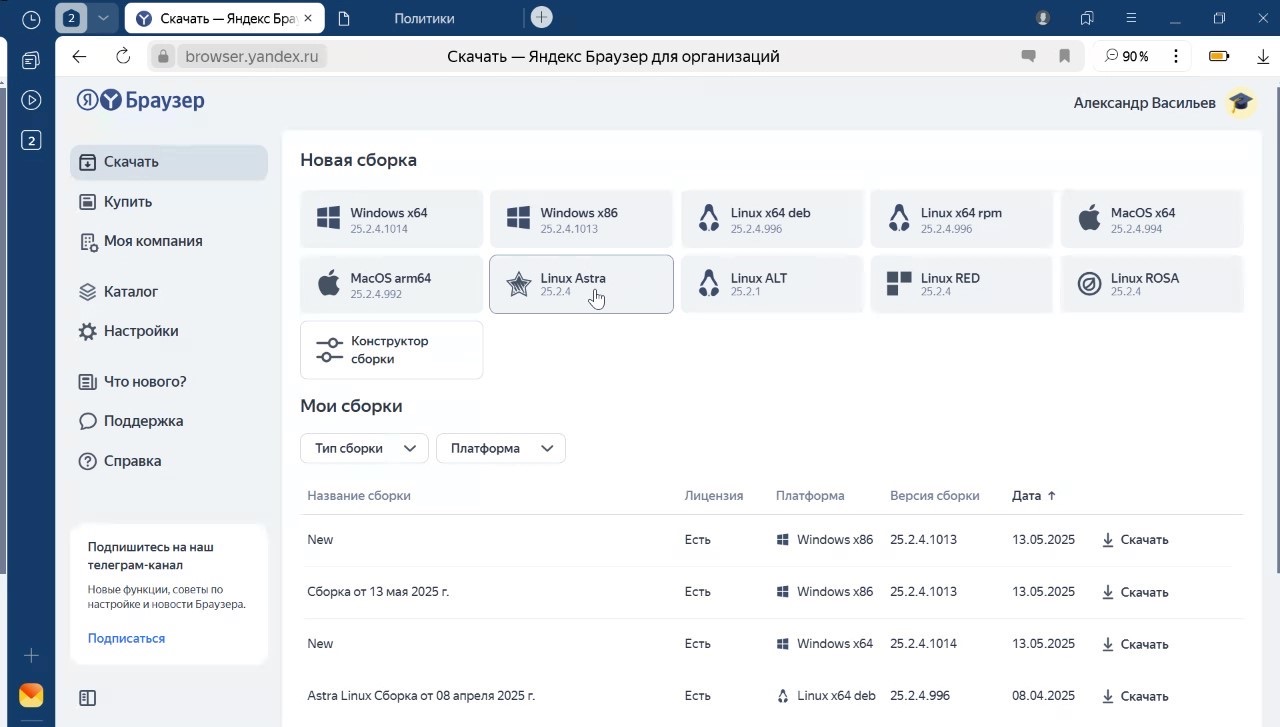Screen dimensions: 1280x727
Task: Open a new tab with the plus button
Action: point(541,17)
